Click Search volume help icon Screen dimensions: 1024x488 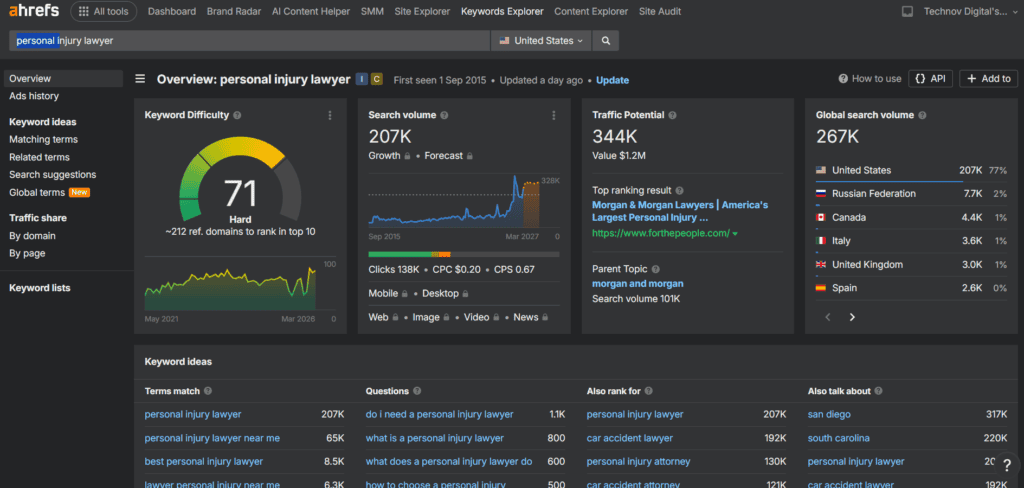(x=444, y=115)
